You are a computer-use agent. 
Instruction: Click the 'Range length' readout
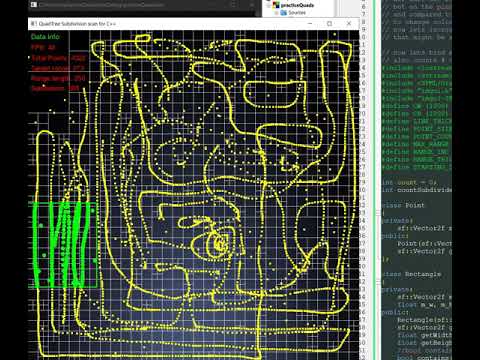(58, 78)
